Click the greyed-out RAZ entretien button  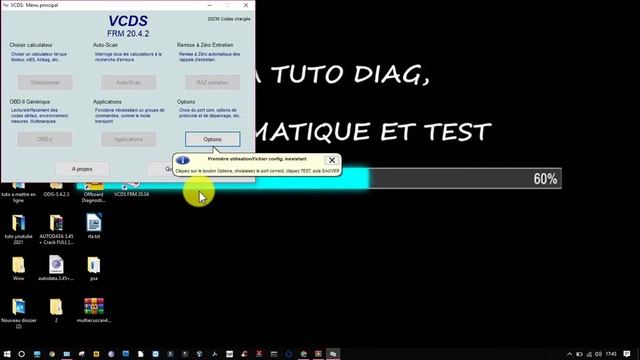[212, 82]
